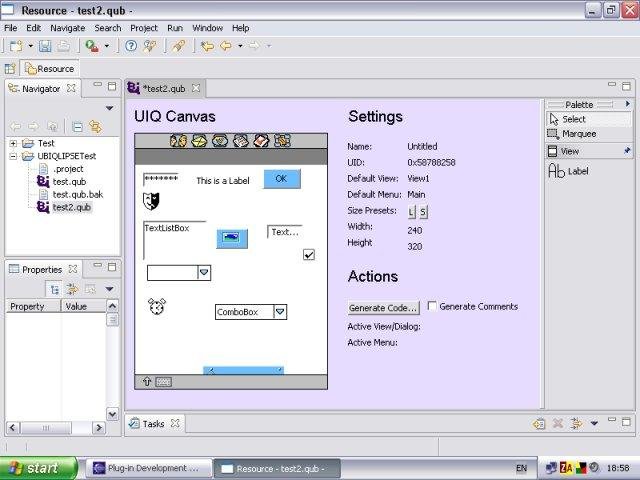Viewport: 640px width, 480px height.
Task: Click the last edit location toolbar icon
Action: [x=207, y=46]
